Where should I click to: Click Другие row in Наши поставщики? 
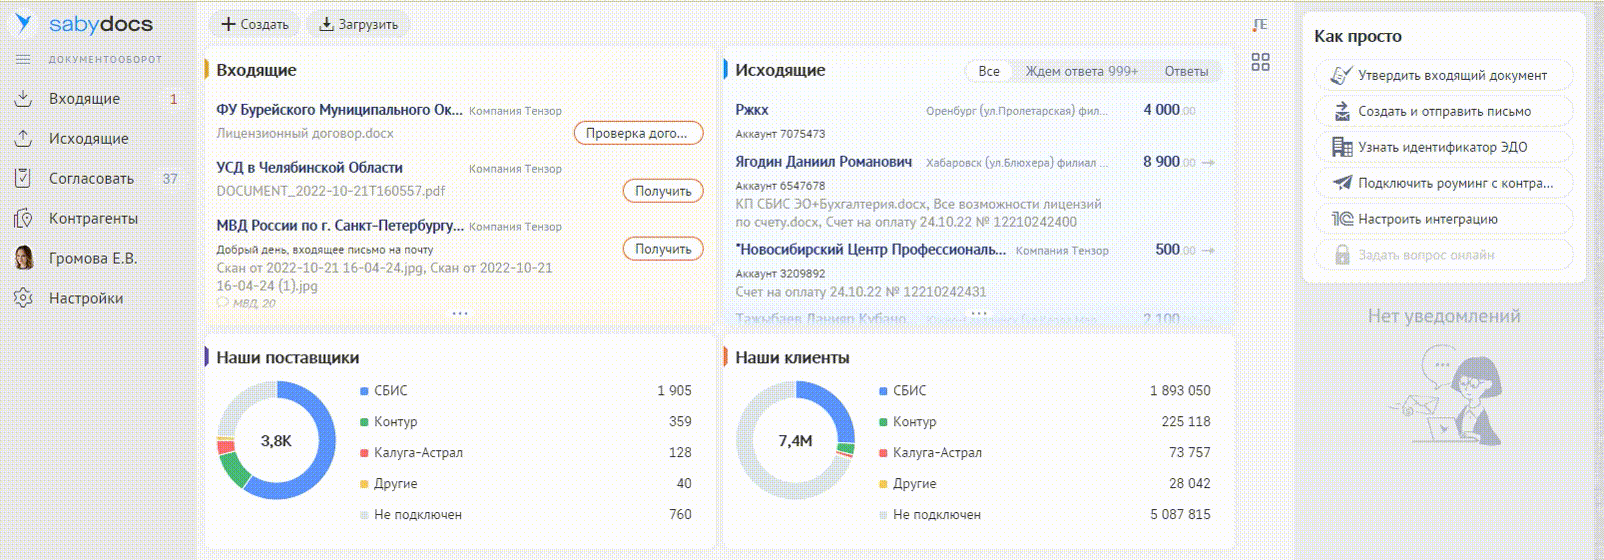tap(526, 484)
